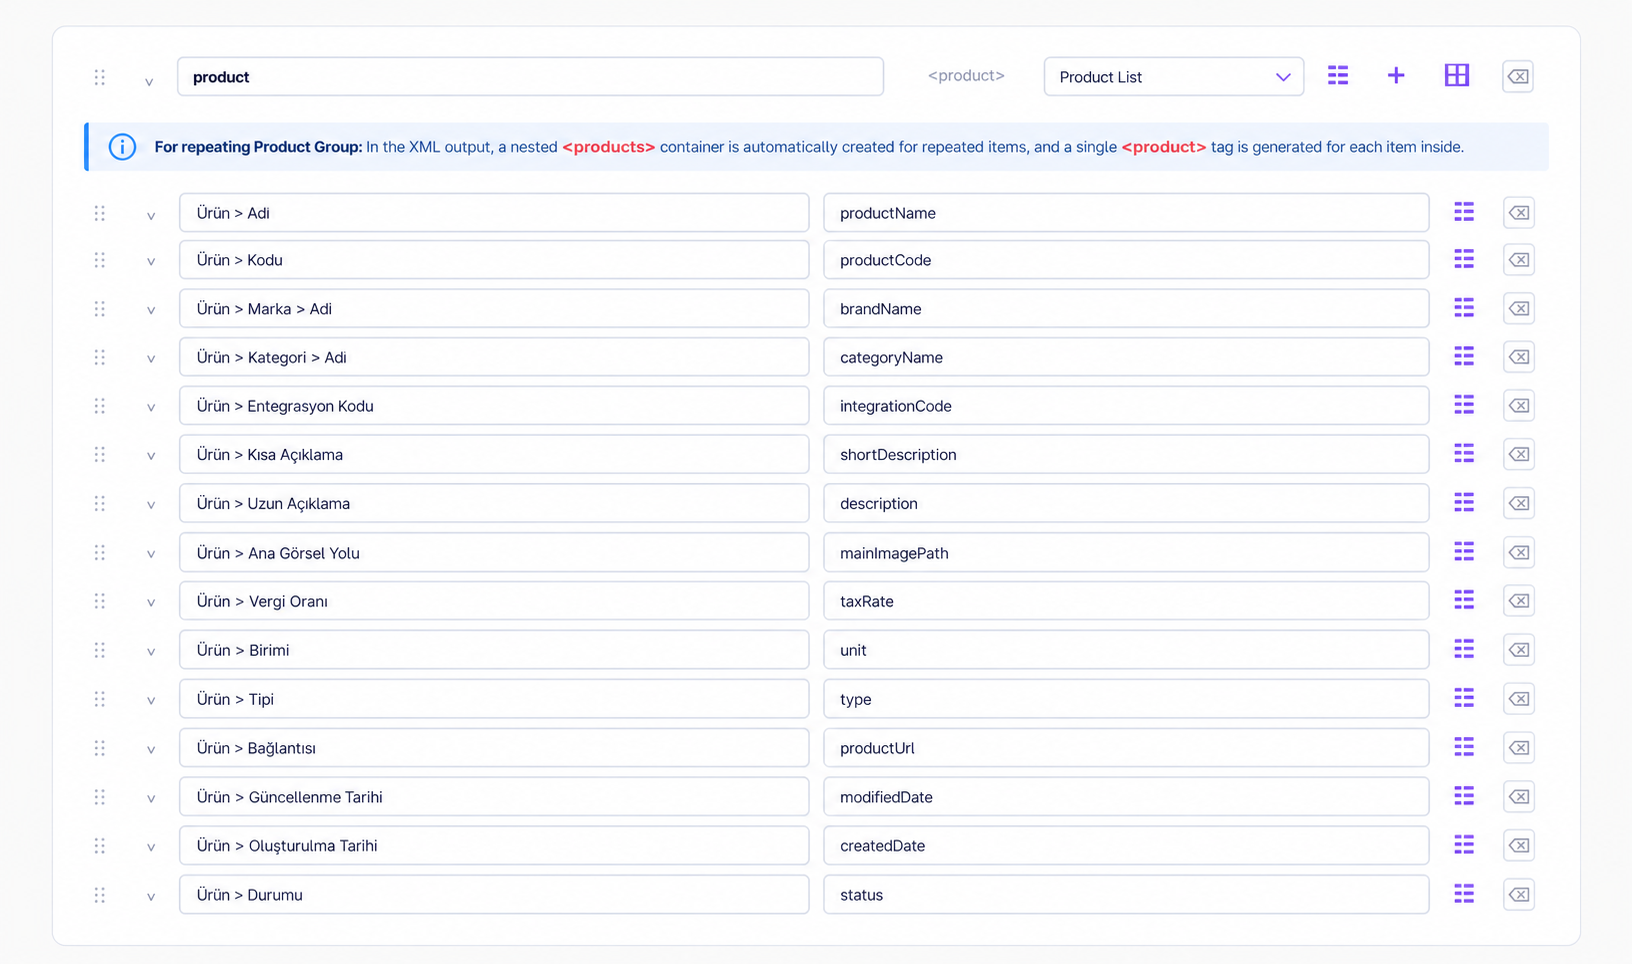Expand chevron on Ürün > Adi row
This screenshot has height=964, width=1632.
pyautogui.click(x=151, y=216)
